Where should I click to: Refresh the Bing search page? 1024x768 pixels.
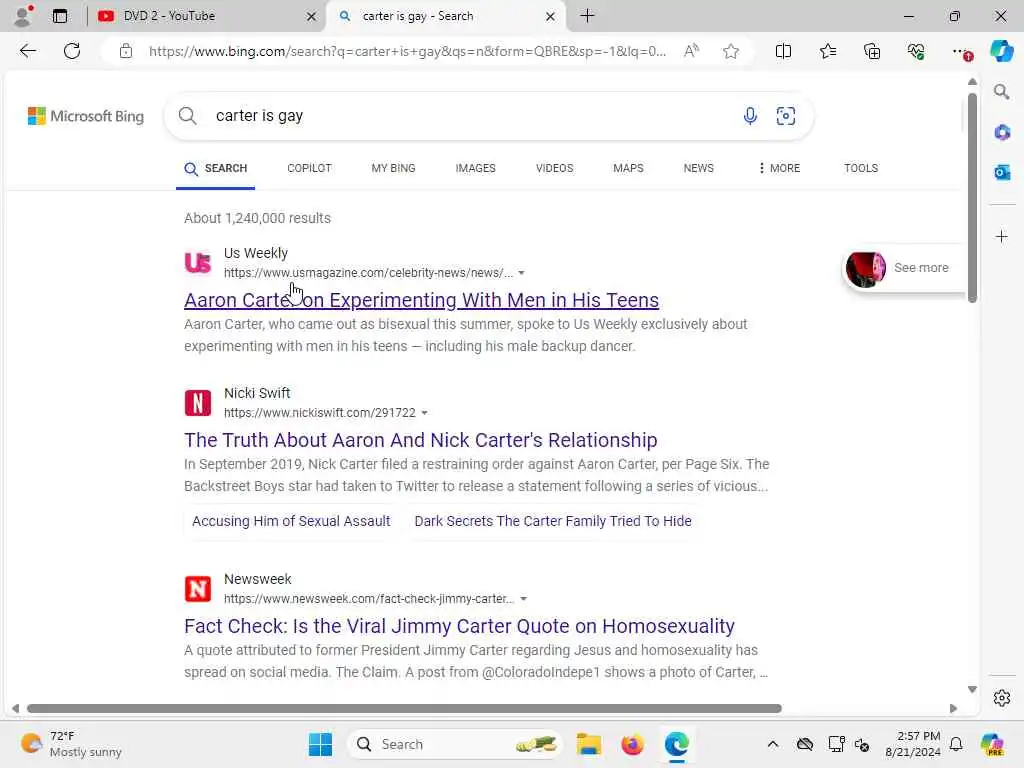point(72,51)
